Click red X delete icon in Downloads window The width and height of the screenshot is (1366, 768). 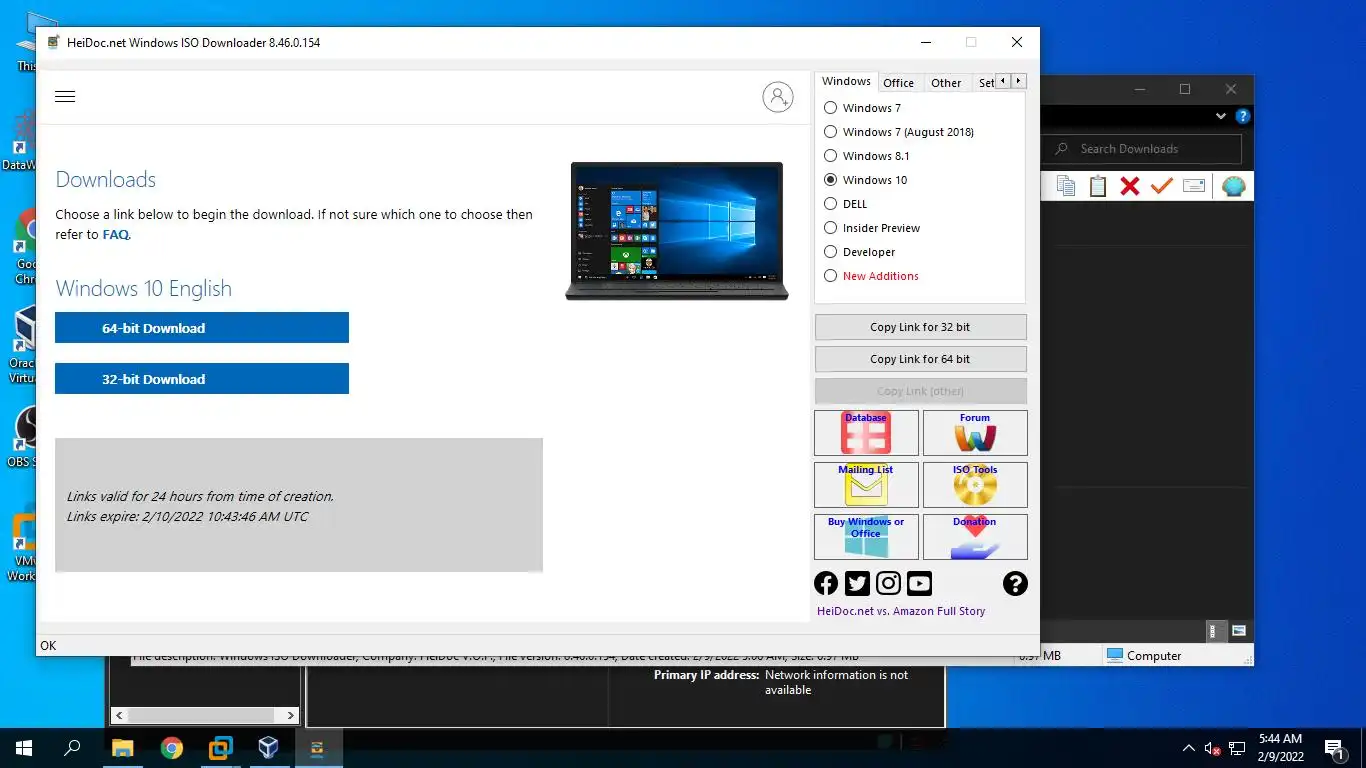coord(1130,186)
